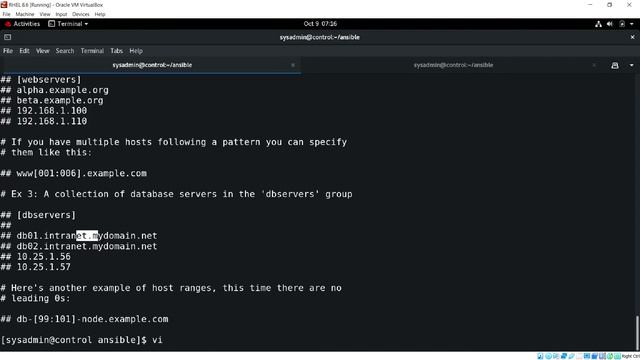
Task: Close the terminal window with X
Action: 632,37
